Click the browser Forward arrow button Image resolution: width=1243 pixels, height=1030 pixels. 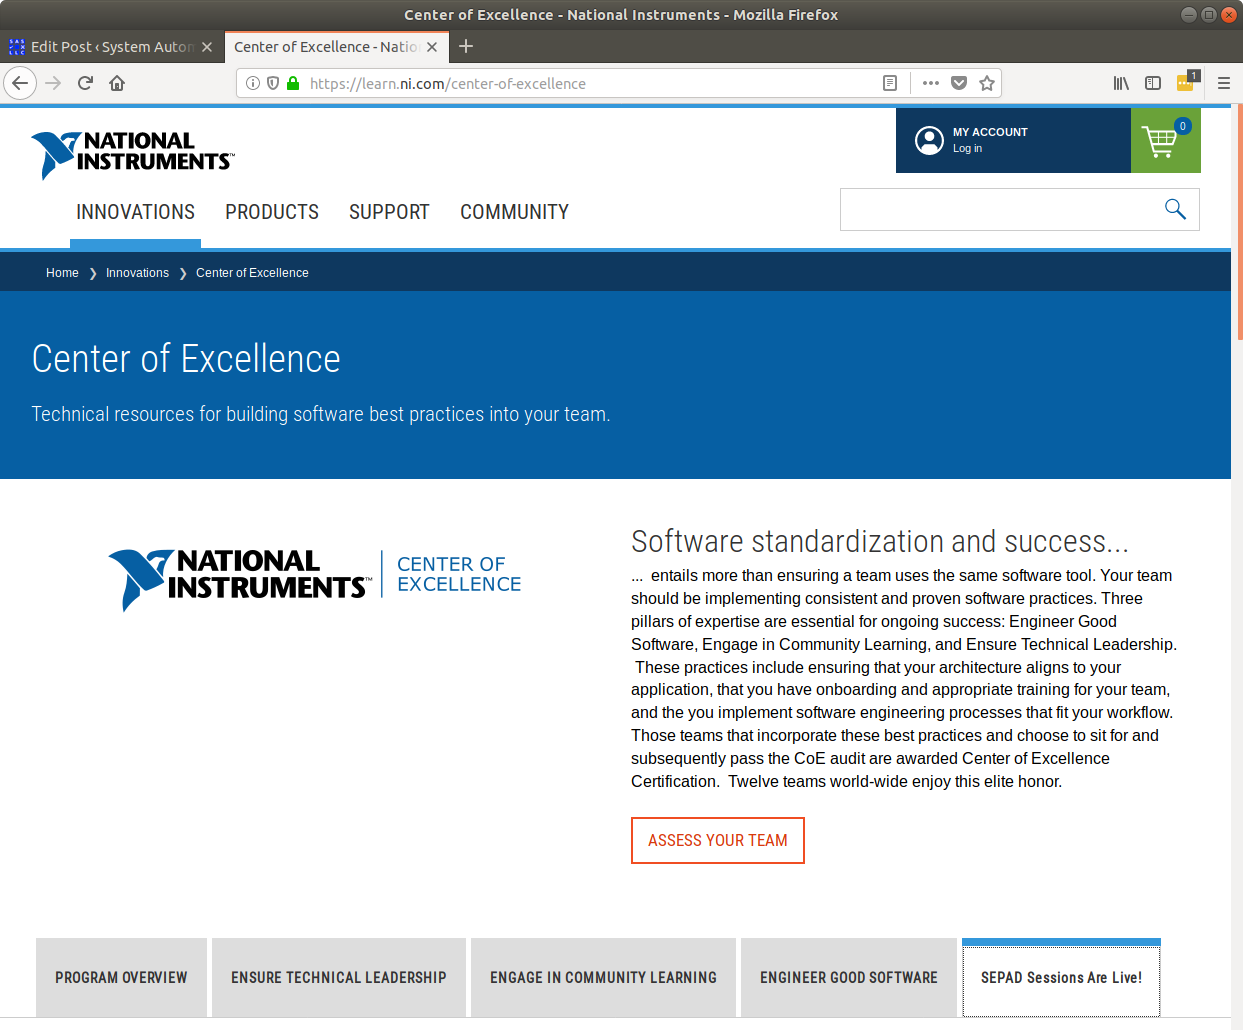[54, 83]
